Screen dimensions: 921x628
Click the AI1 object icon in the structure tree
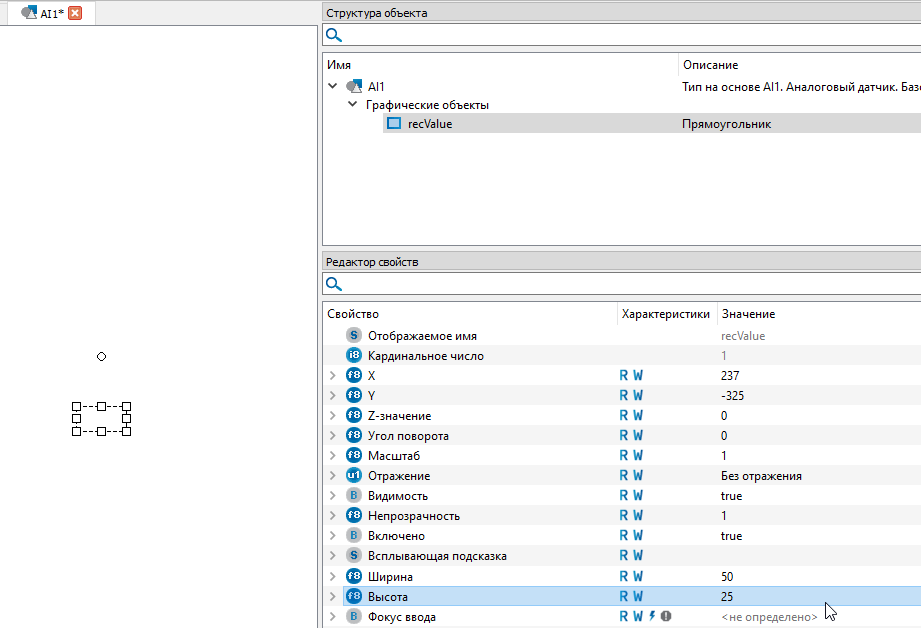[354, 87]
